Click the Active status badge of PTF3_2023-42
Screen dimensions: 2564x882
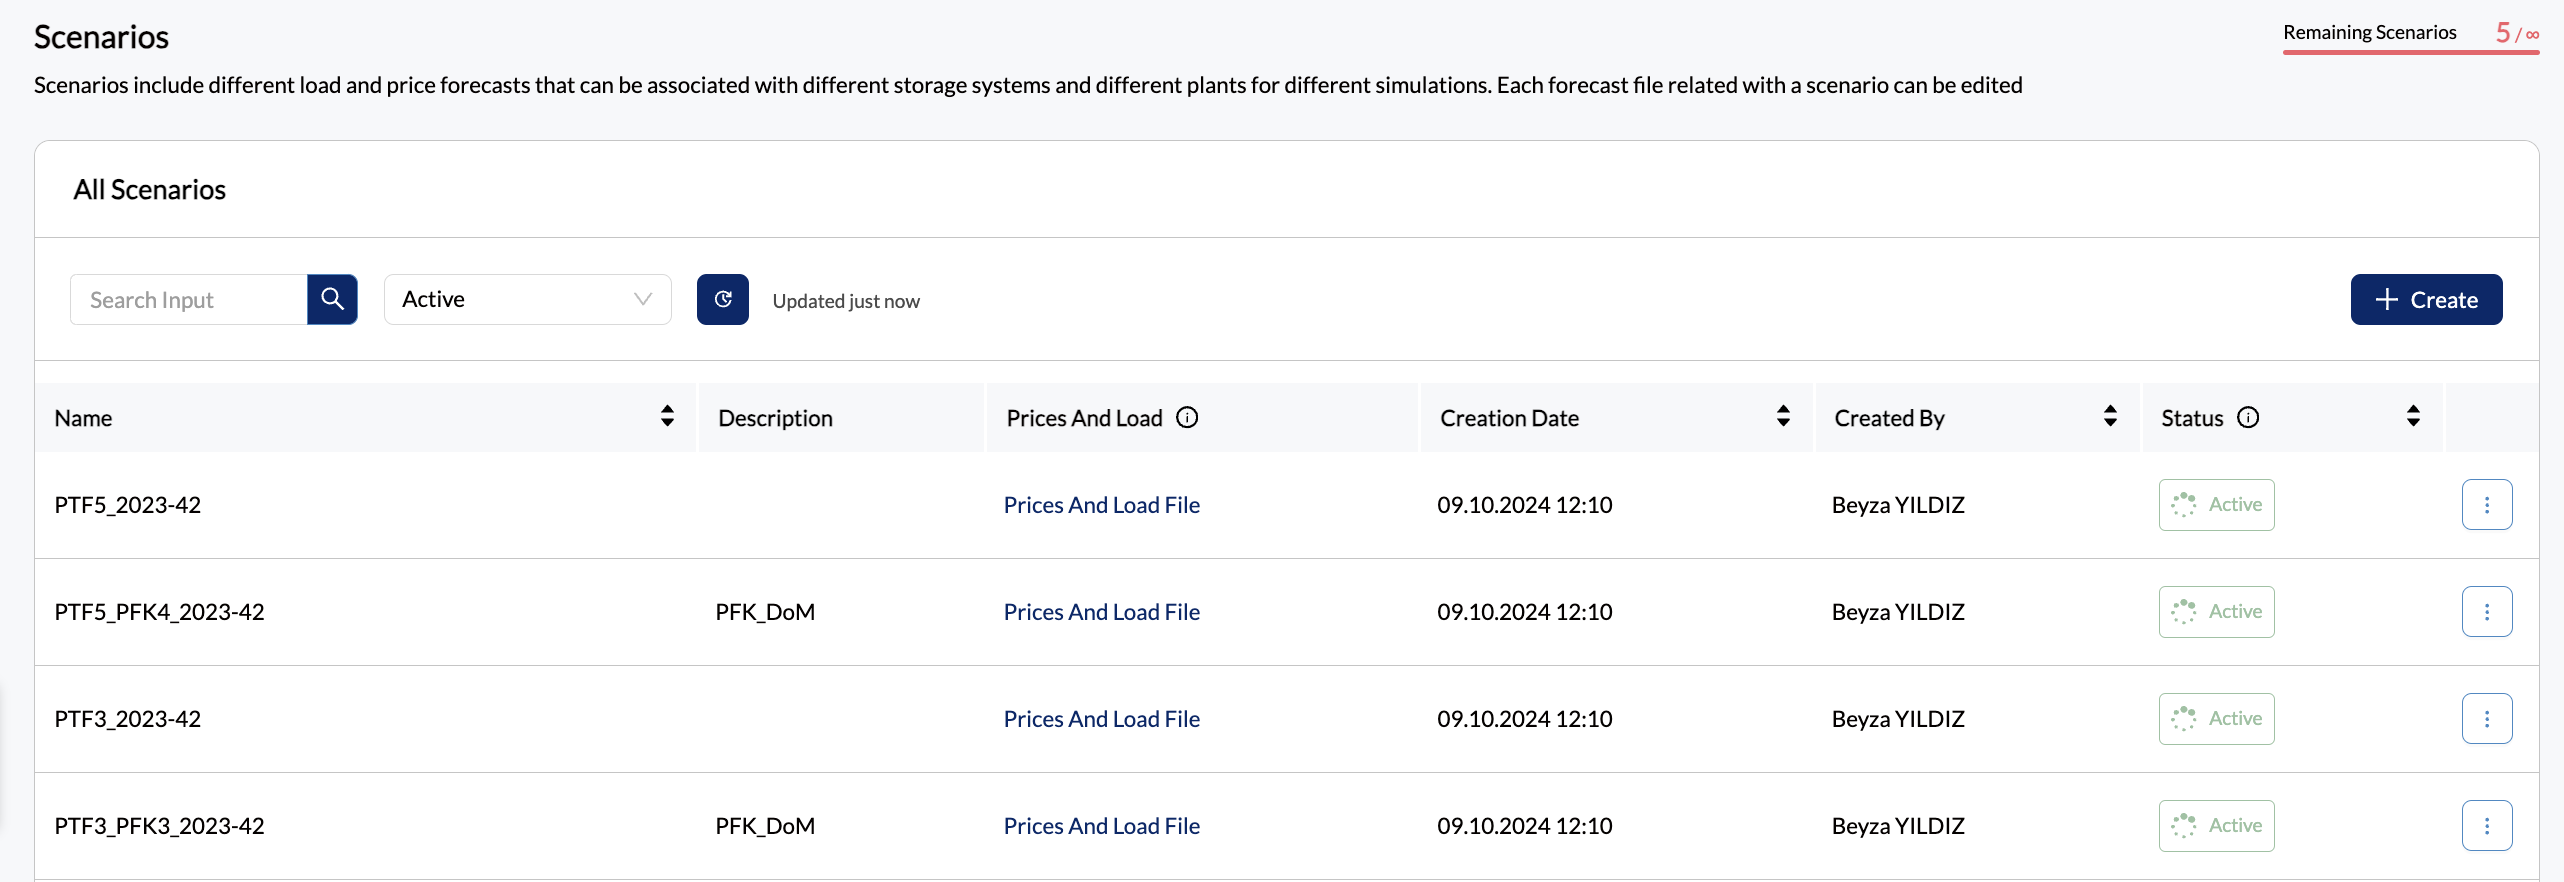tap(2216, 719)
